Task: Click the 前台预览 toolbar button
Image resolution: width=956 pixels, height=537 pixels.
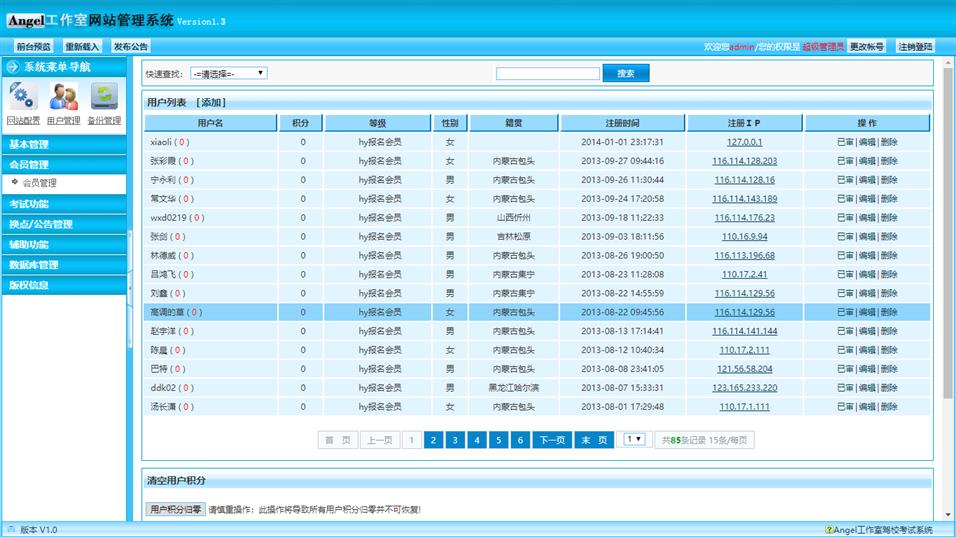Action: (x=34, y=46)
